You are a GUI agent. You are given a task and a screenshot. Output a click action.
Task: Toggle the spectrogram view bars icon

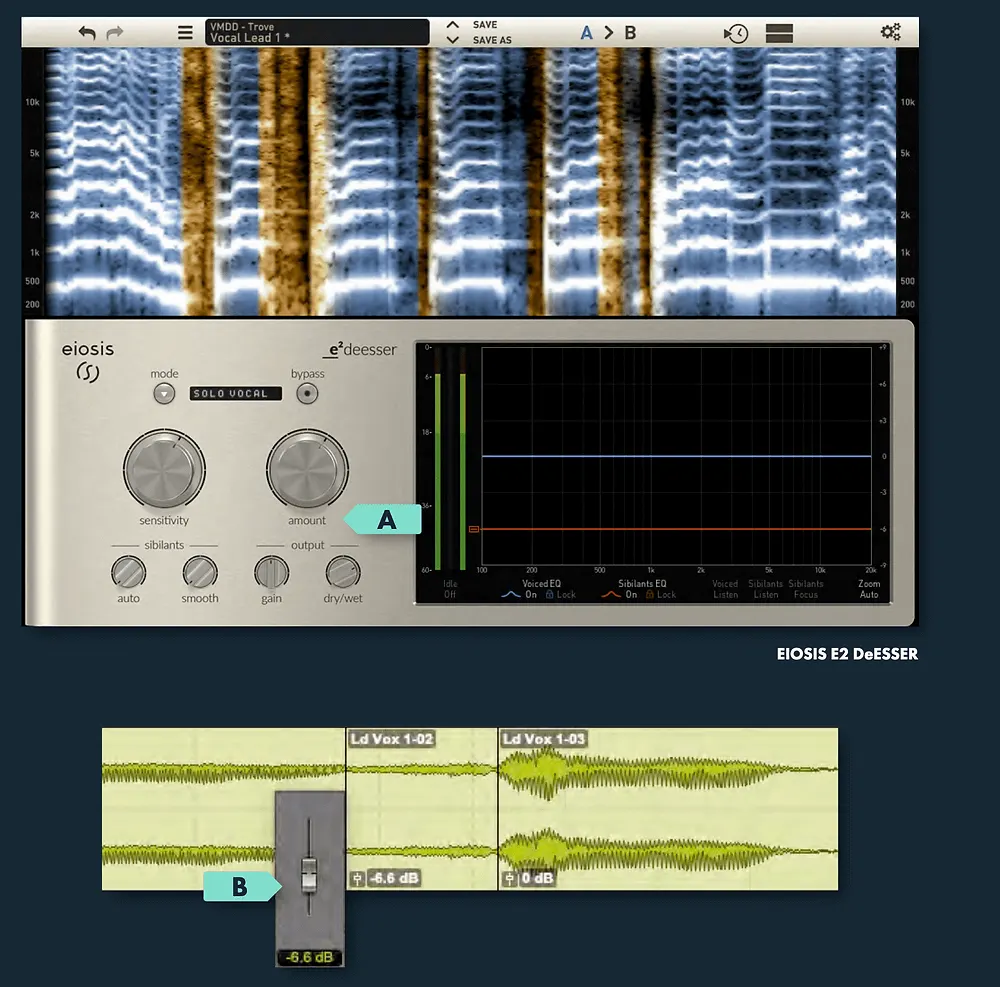[779, 33]
